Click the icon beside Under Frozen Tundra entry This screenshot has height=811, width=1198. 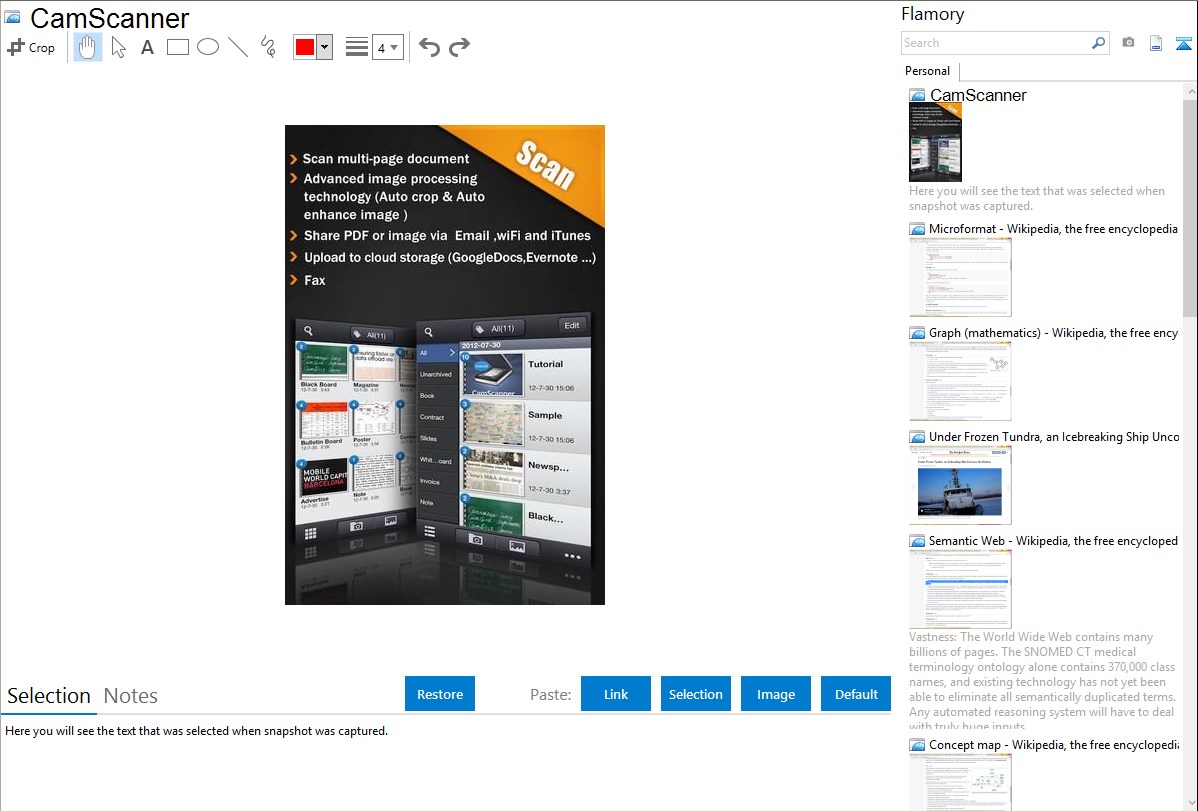coord(917,436)
